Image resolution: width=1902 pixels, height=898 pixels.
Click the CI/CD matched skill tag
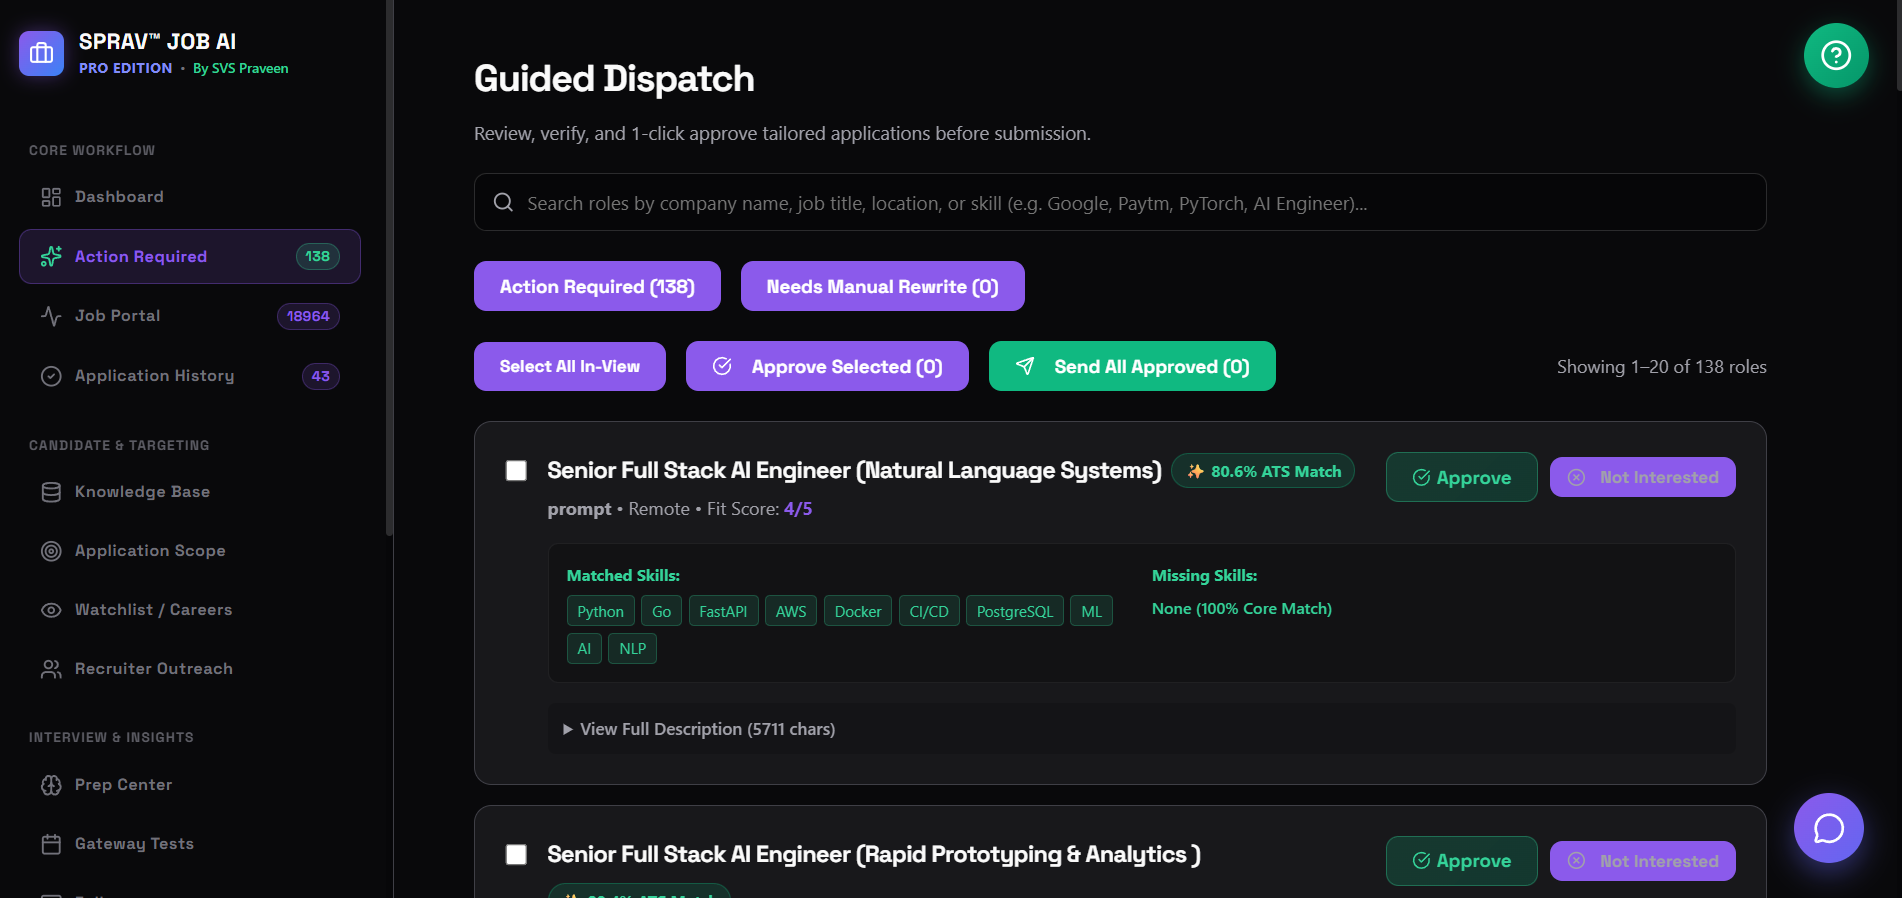[x=929, y=611]
